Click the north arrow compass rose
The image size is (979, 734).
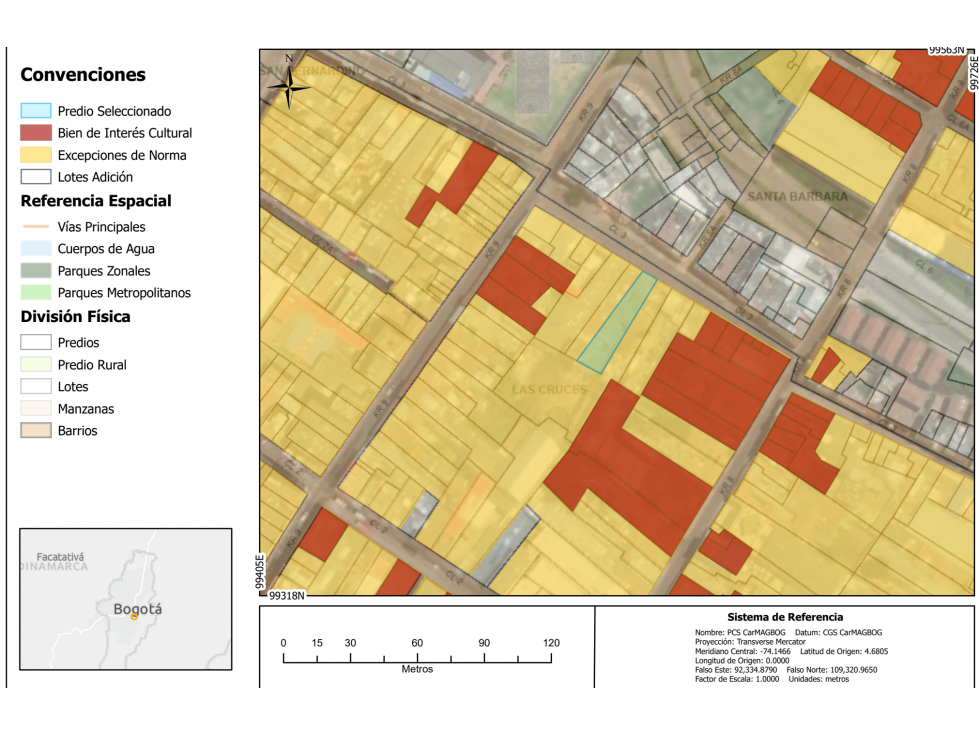tap(289, 86)
